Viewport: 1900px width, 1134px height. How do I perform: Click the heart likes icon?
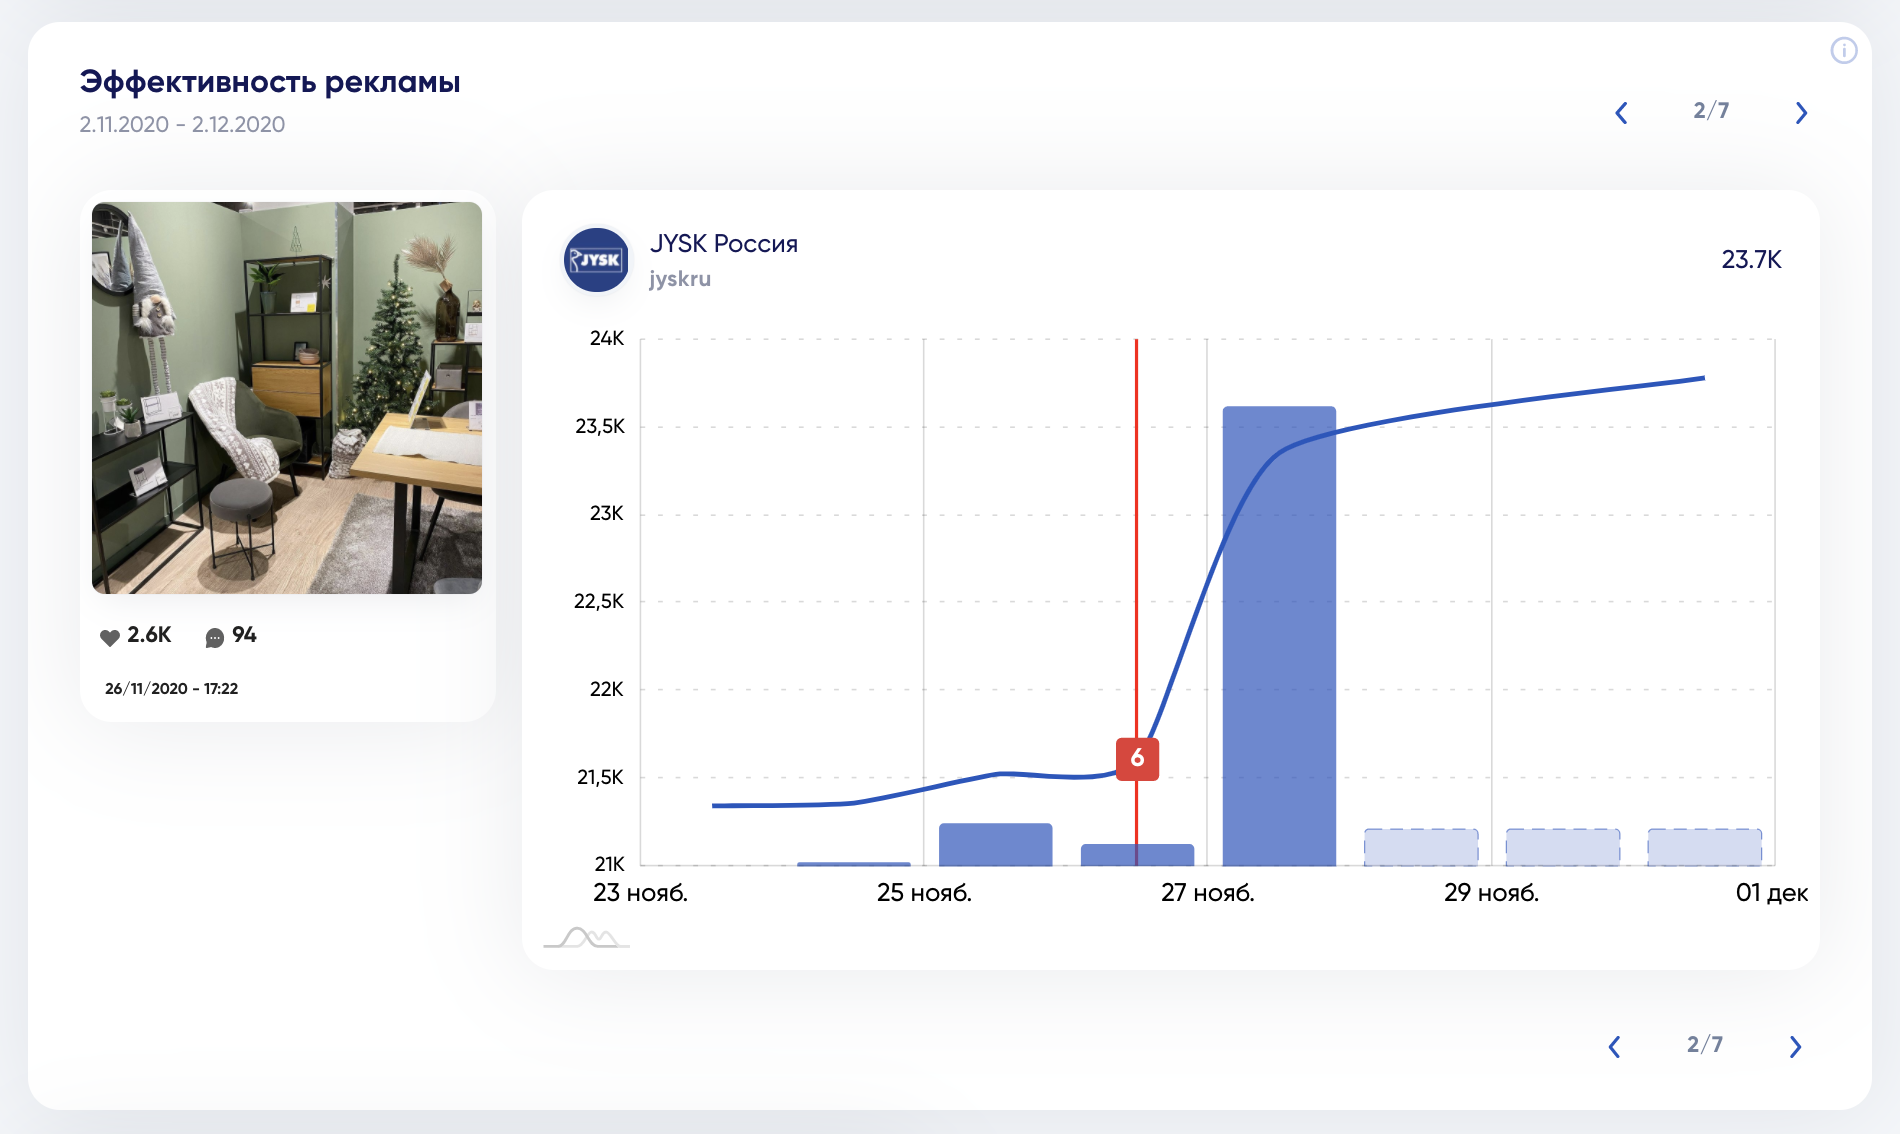pyautogui.click(x=110, y=637)
